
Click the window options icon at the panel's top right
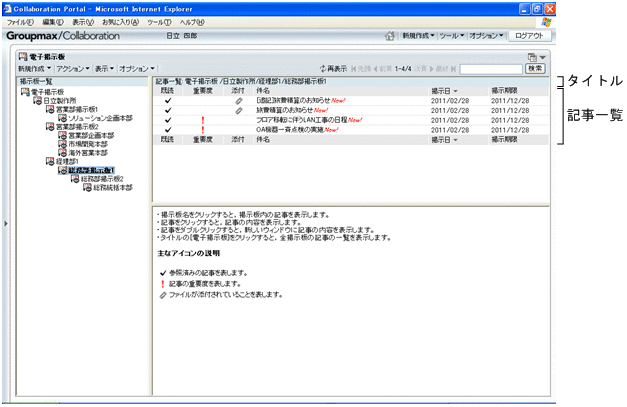(532, 57)
